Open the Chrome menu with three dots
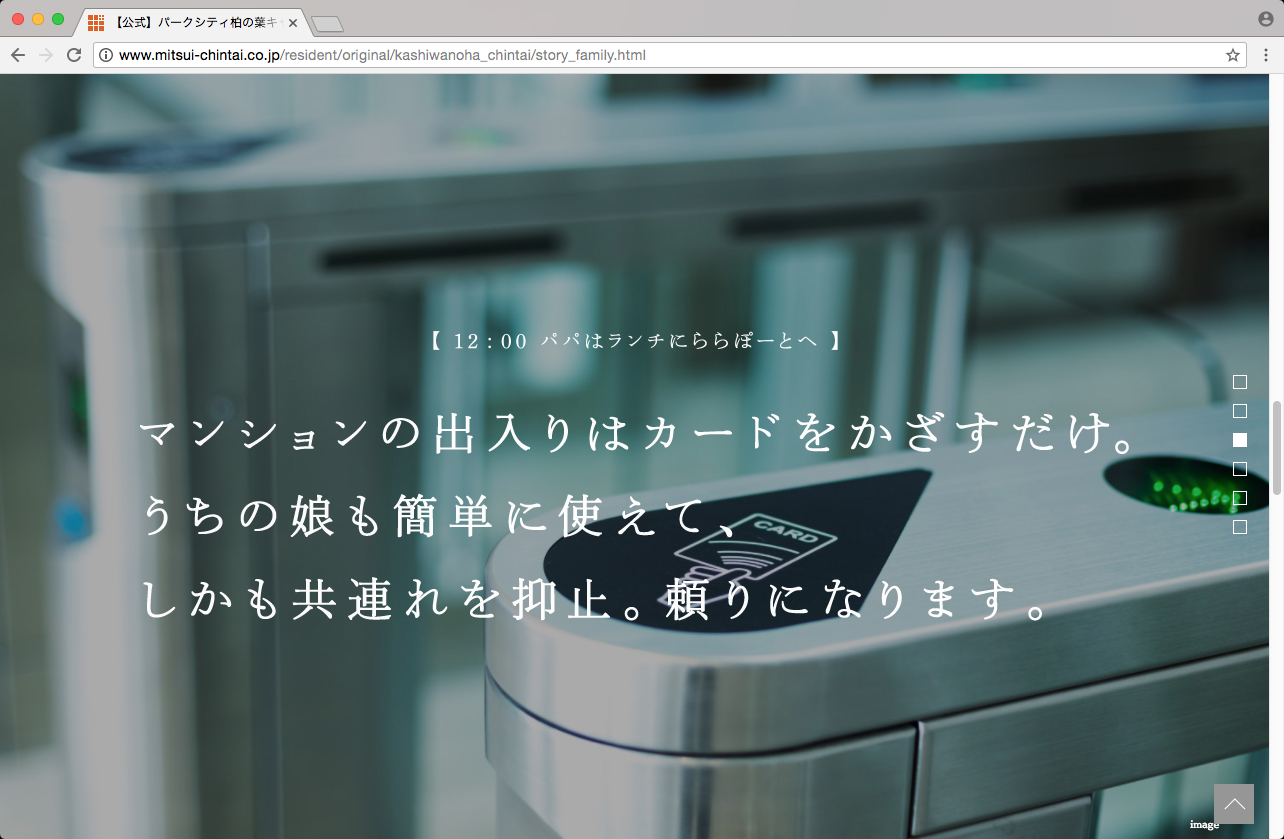The width and height of the screenshot is (1284, 839). 1266,55
